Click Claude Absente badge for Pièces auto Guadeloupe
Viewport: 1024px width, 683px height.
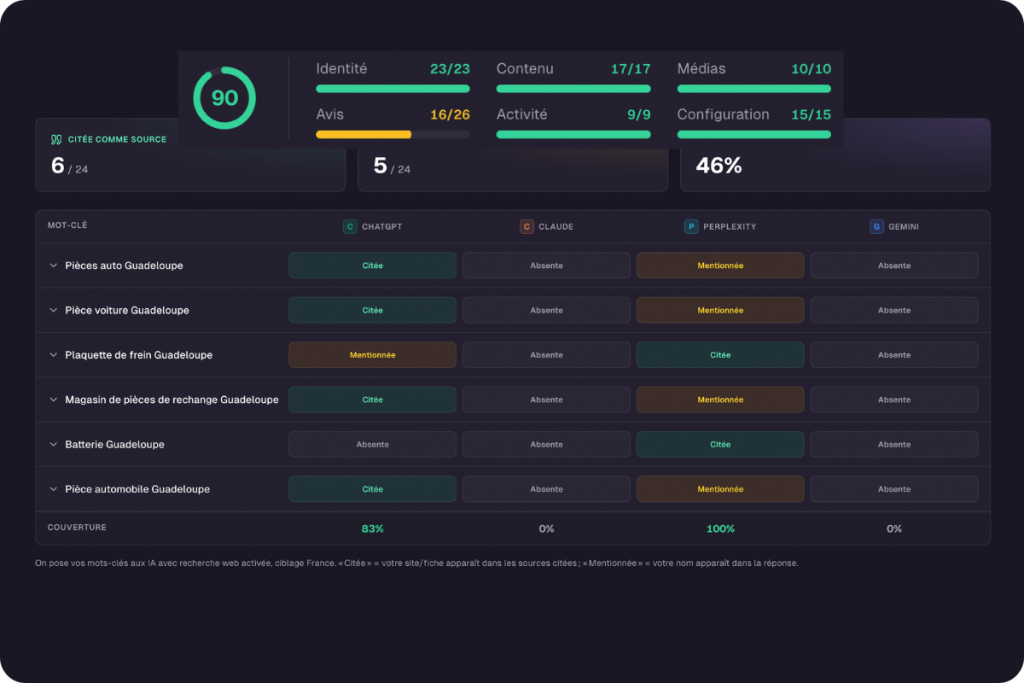[547, 265]
